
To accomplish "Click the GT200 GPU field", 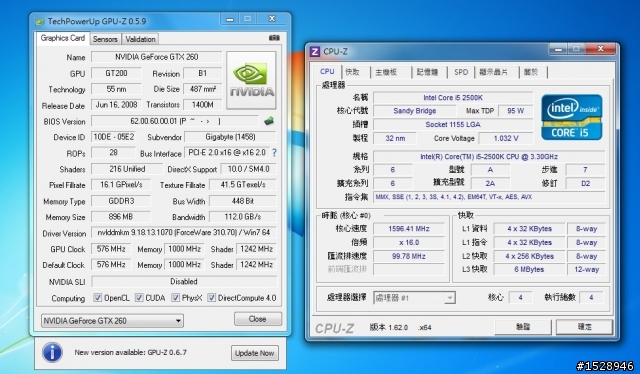I will click(116, 73).
